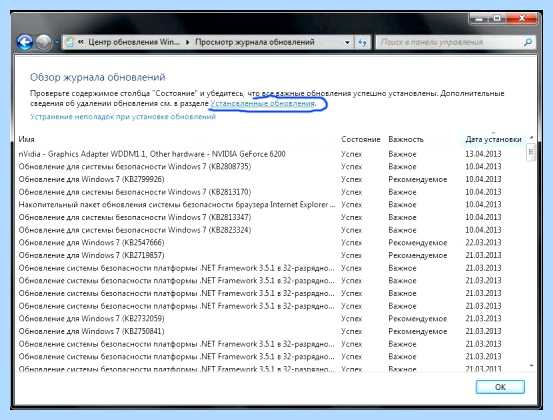
Task: Open breadcrumb arrow after 'Центр обновления Win...'
Action: (x=187, y=42)
